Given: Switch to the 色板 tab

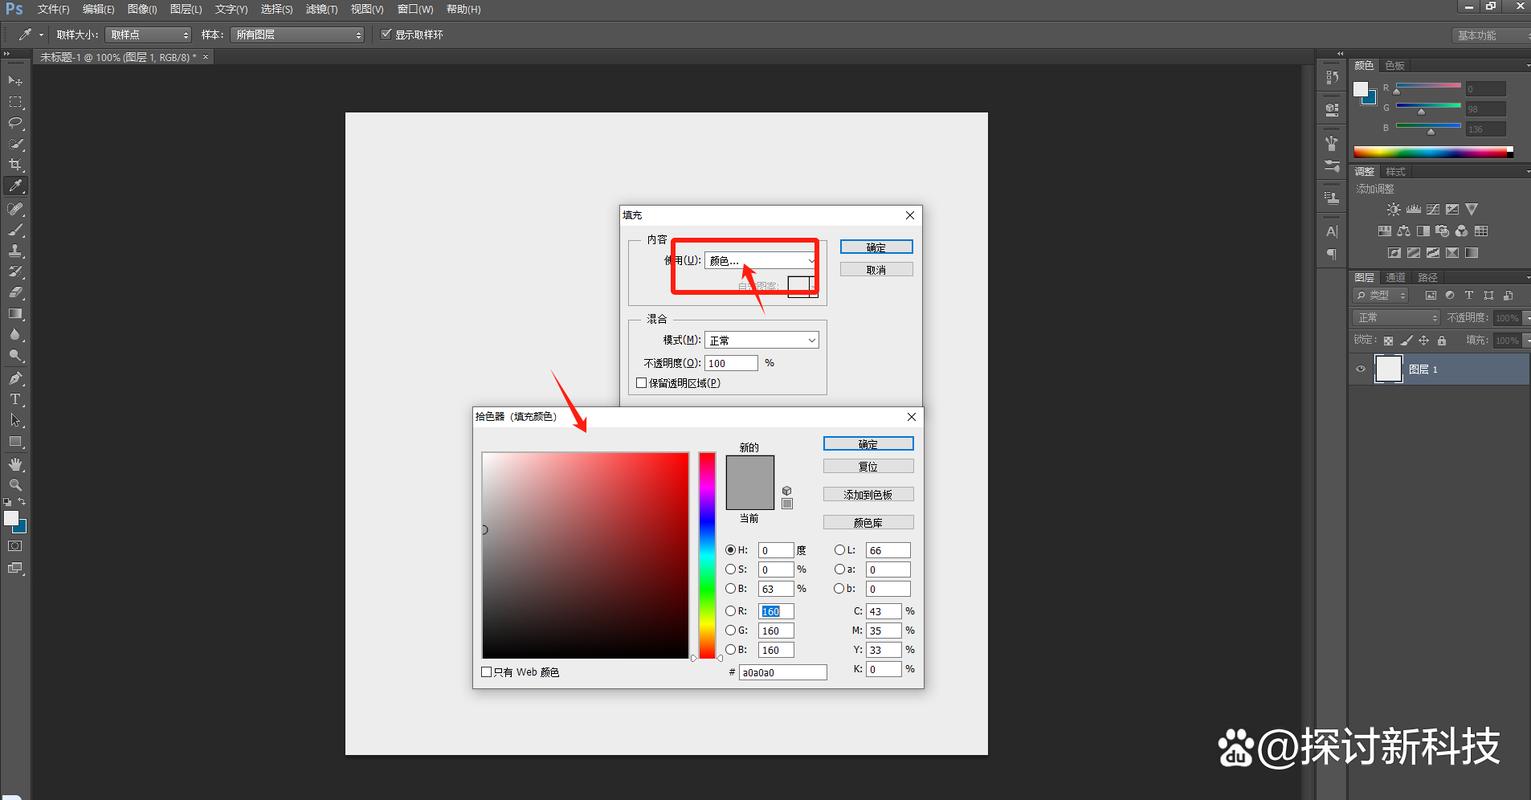Looking at the screenshot, I should point(1395,65).
